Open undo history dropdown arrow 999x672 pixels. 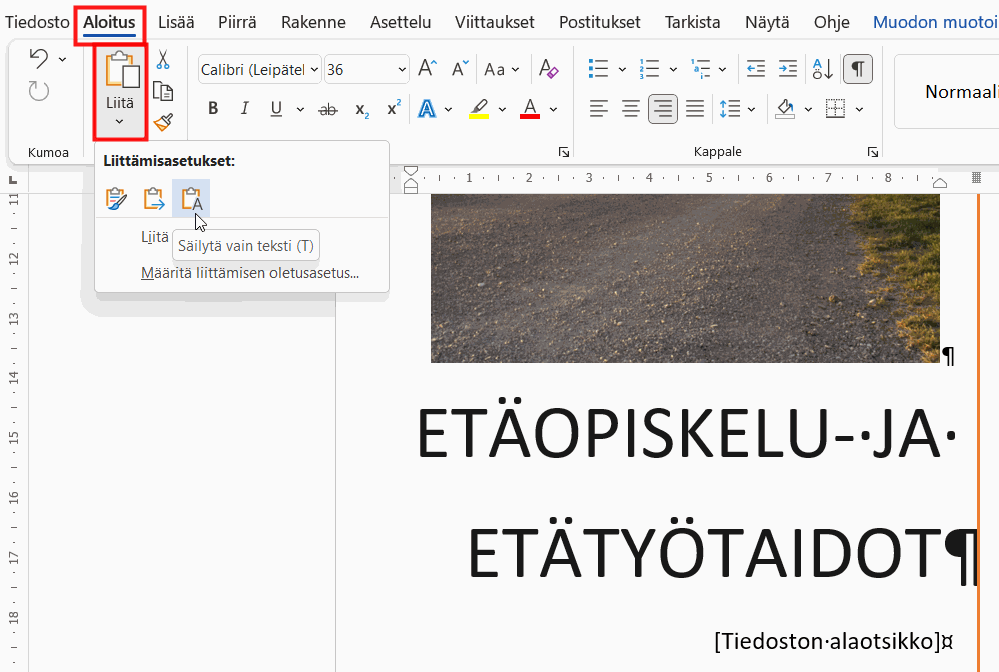(x=62, y=59)
